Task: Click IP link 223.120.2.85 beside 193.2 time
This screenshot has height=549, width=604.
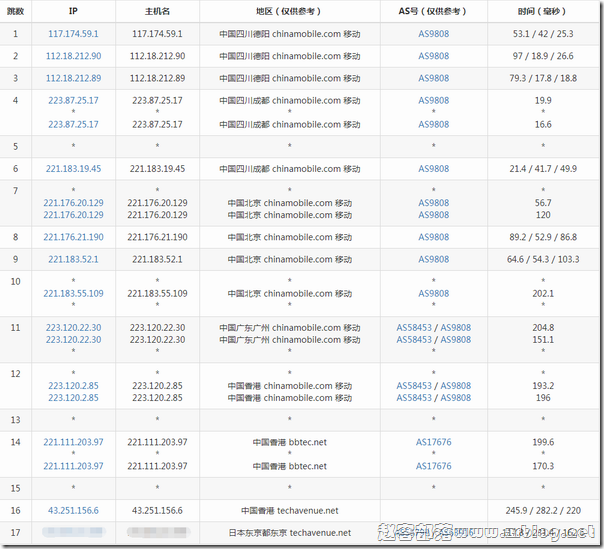Action: tap(73, 386)
